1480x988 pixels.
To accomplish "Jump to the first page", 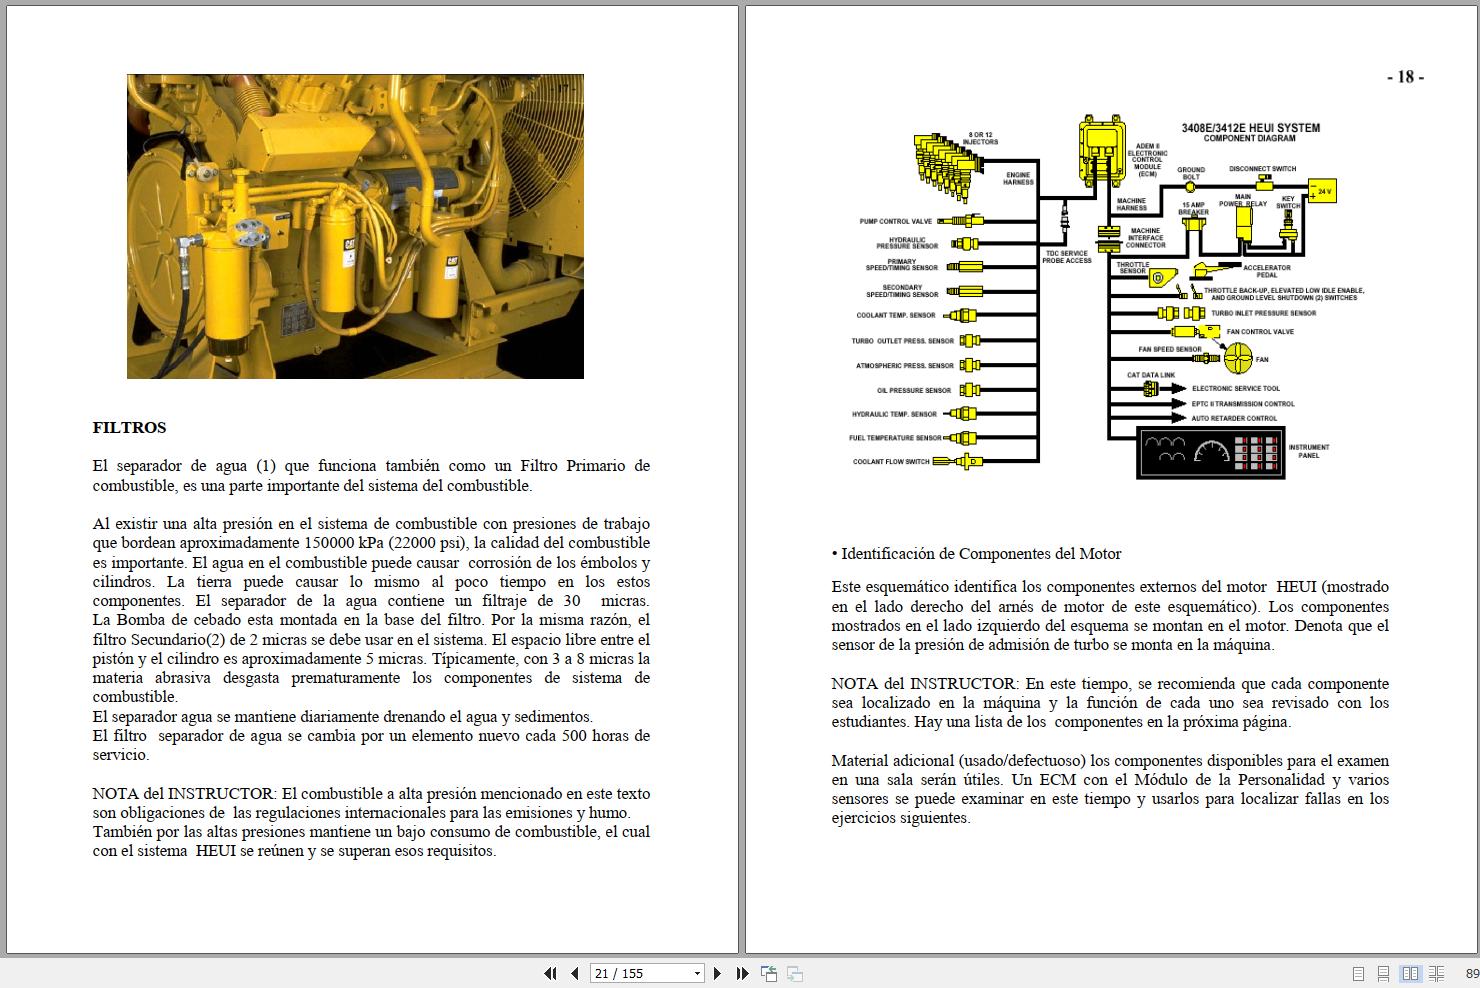I will 551,973.
